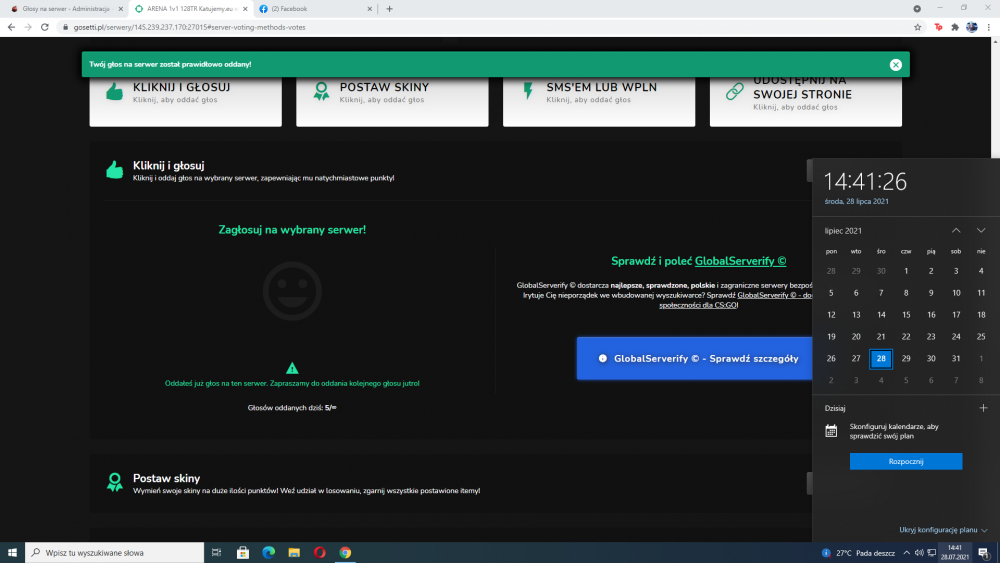This screenshot has height=563, width=1000.
Task: Open the Chrome profile avatar
Action: pos(971,27)
